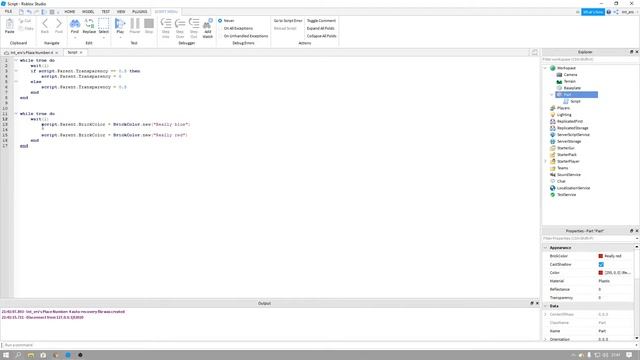Click the Forward navigation arrow
The image size is (640, 360).
coord(59,24)
